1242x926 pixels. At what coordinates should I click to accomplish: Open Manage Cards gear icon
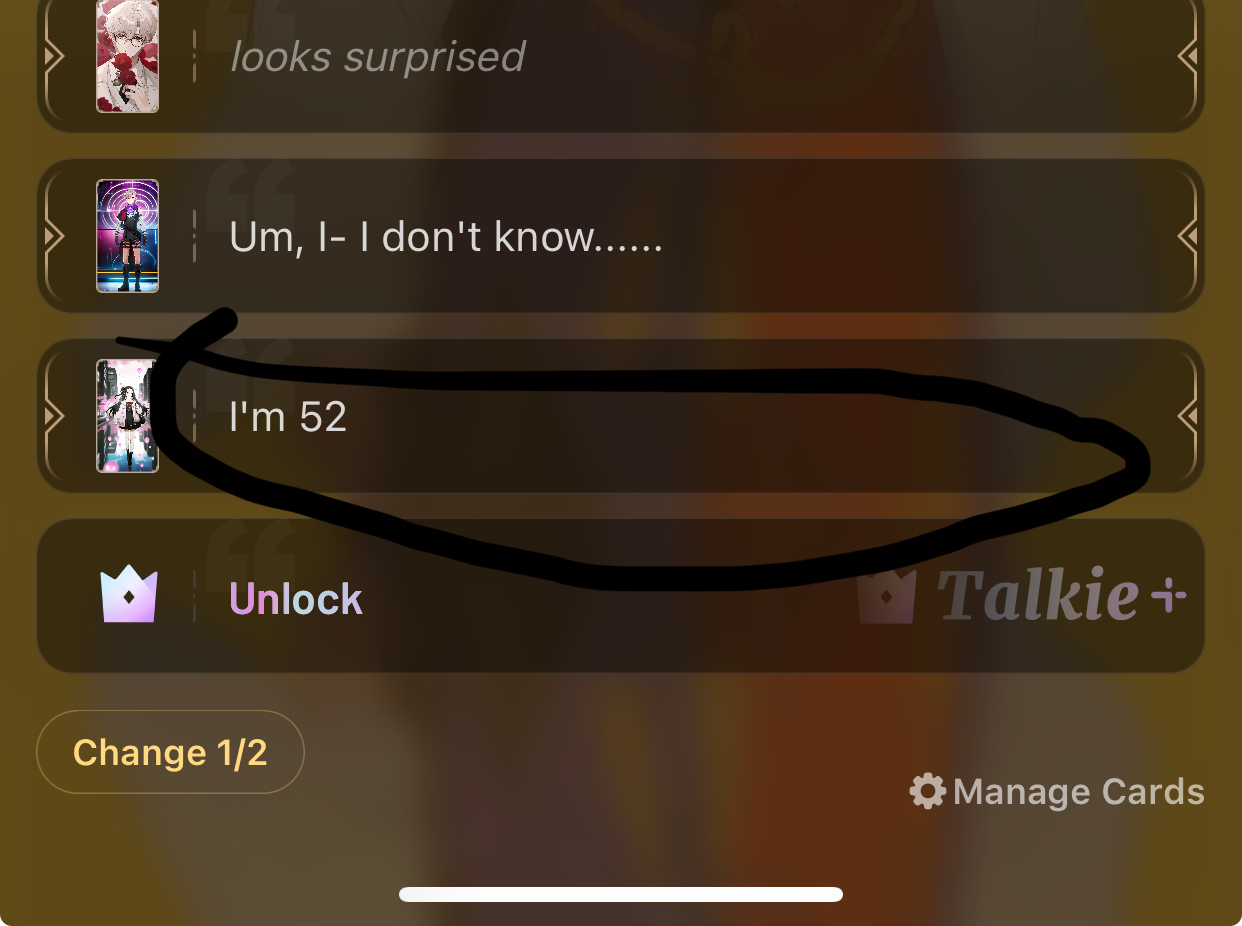click(x=927, y=791)
